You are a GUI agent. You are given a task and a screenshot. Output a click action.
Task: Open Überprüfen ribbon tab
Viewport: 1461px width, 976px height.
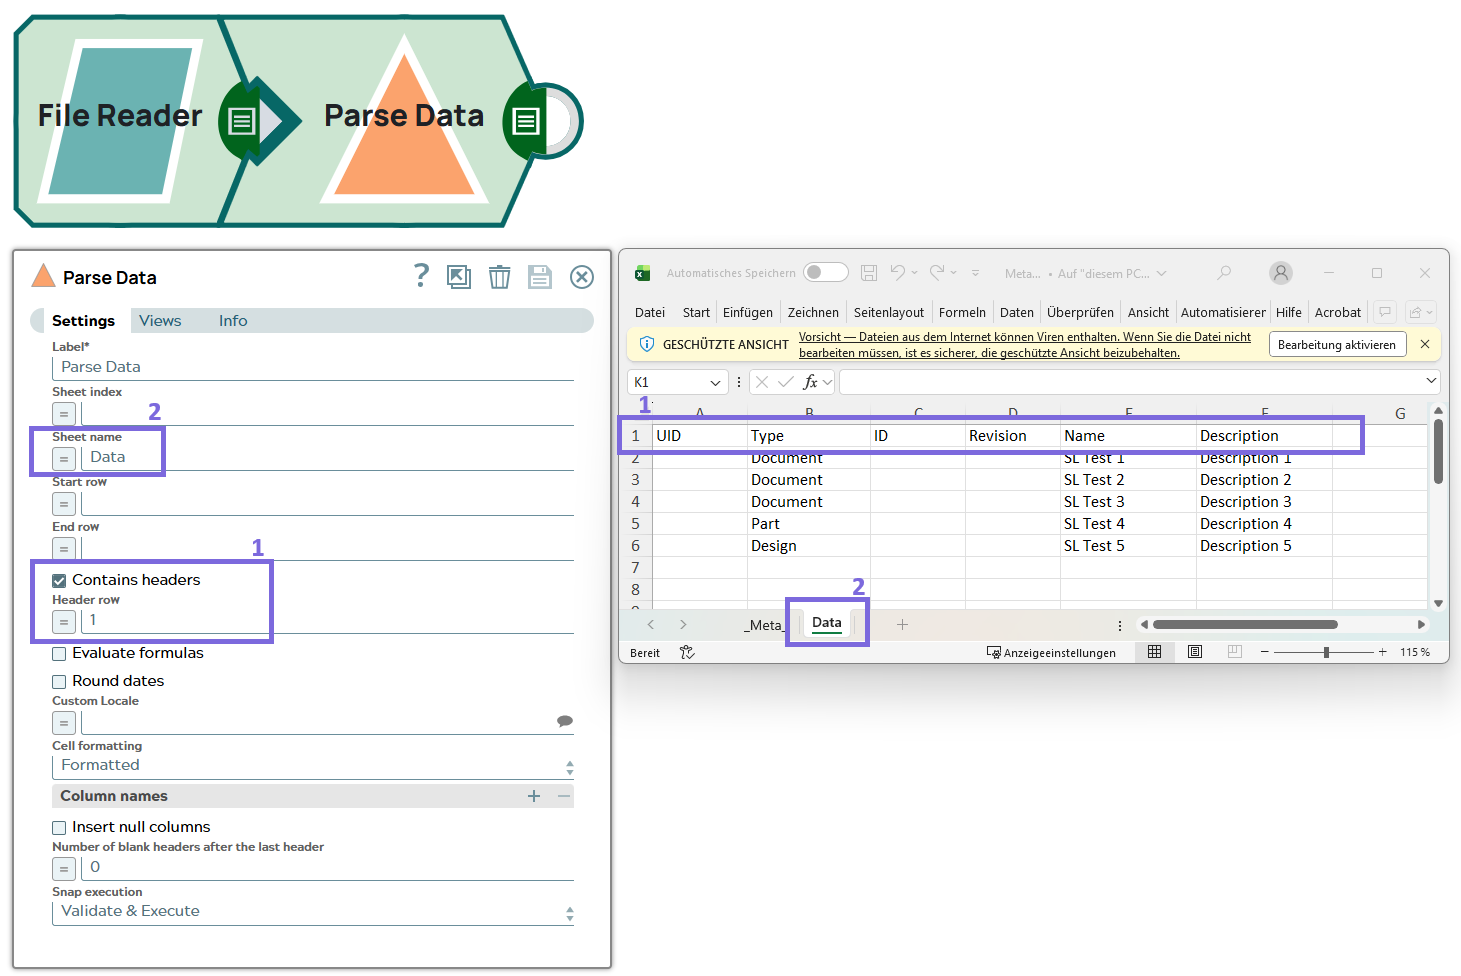click(x=1080, y=312)
